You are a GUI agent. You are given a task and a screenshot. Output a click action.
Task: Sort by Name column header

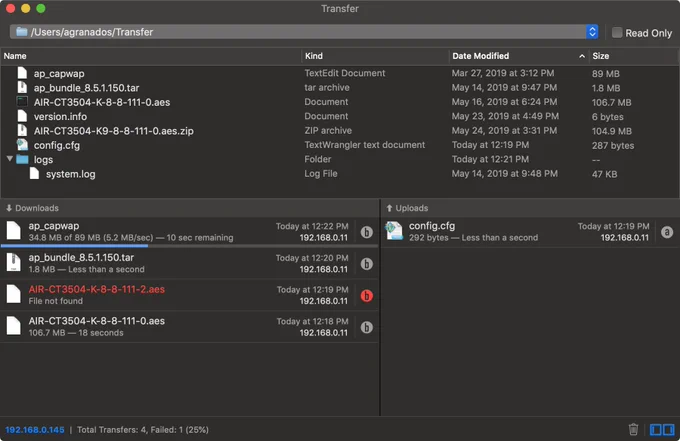tap(15, 56)
